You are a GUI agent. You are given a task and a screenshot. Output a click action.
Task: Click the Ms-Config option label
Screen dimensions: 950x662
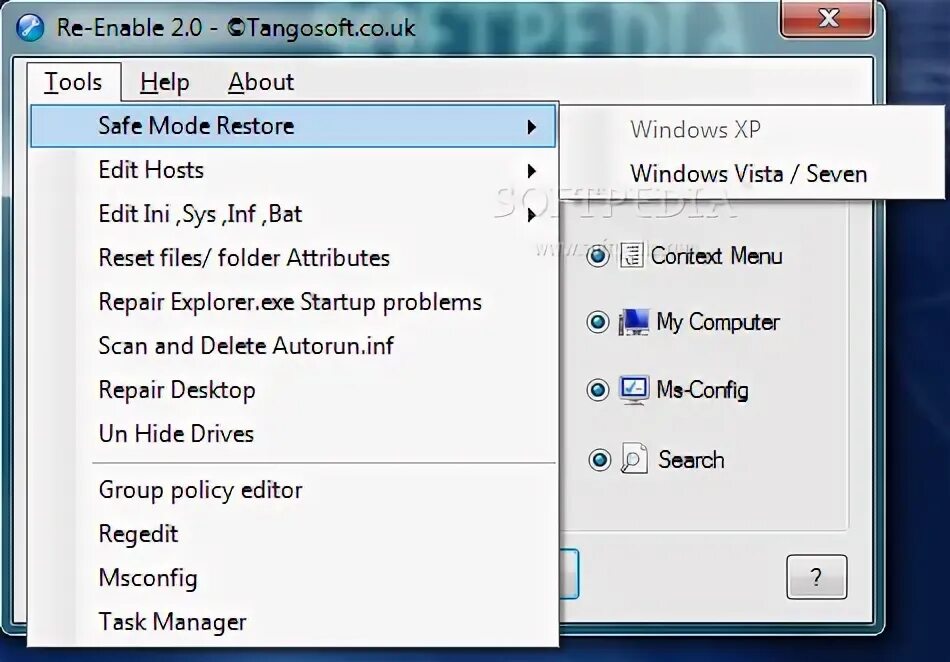tap(702, 389)
